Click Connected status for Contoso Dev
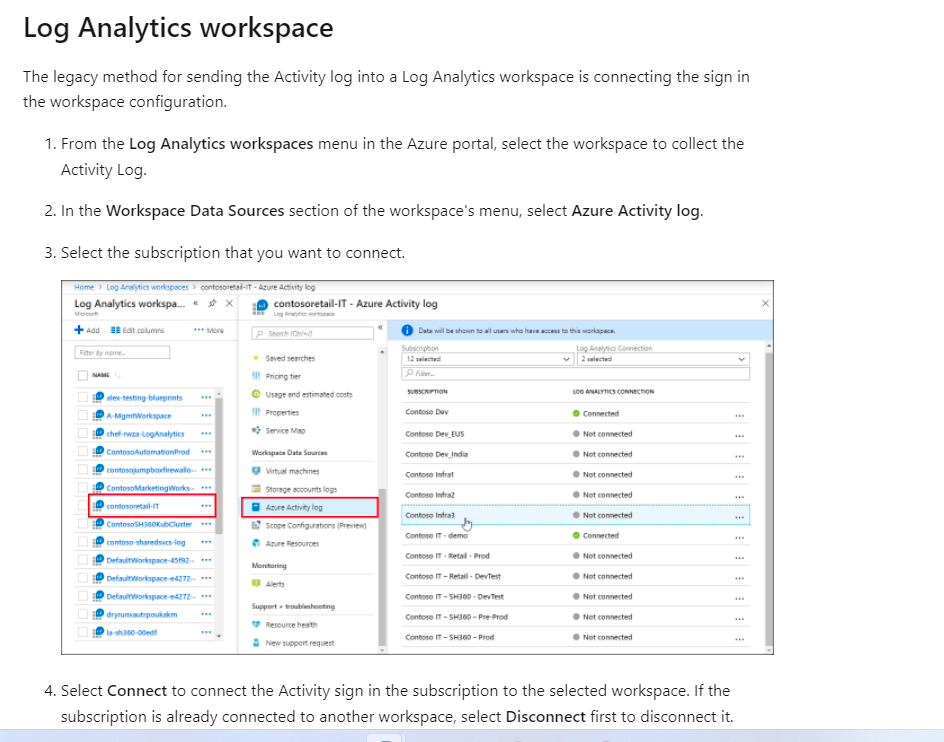 pyautogui.click(x=595, y=413)
